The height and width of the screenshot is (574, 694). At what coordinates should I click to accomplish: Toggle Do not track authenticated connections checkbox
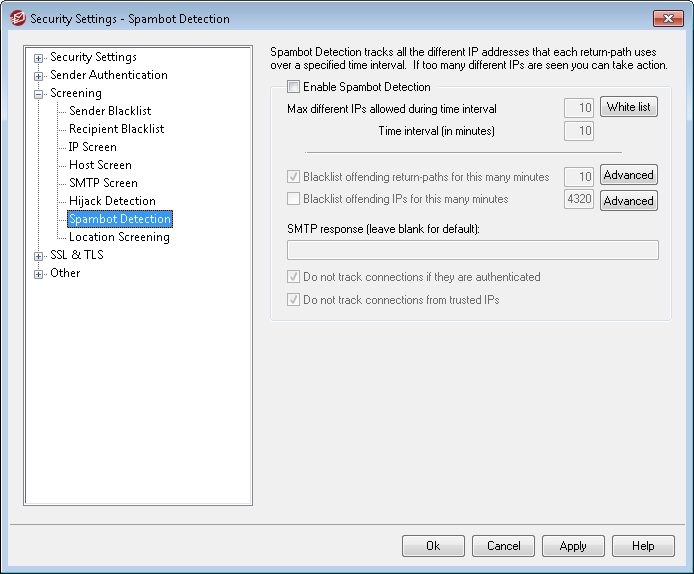pos(294,277)
